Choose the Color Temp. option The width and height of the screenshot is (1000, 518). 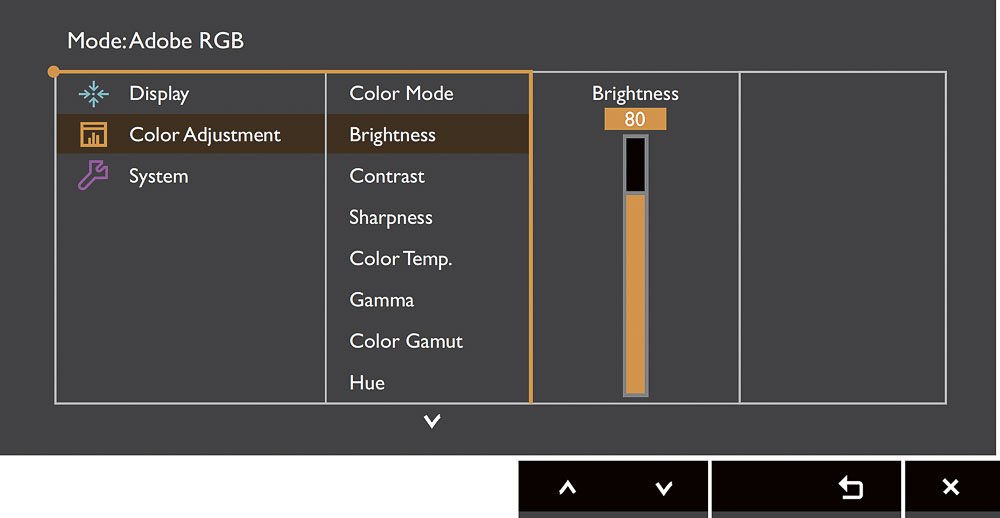coord(401,259)
